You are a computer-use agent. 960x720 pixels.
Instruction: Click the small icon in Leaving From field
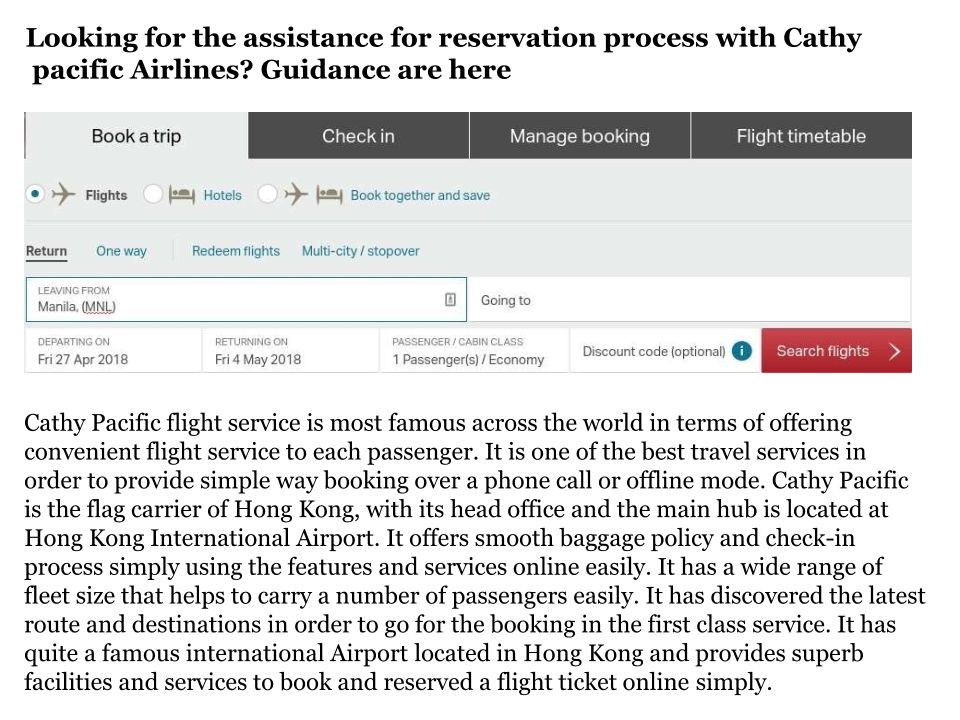[x=450, y=299]
